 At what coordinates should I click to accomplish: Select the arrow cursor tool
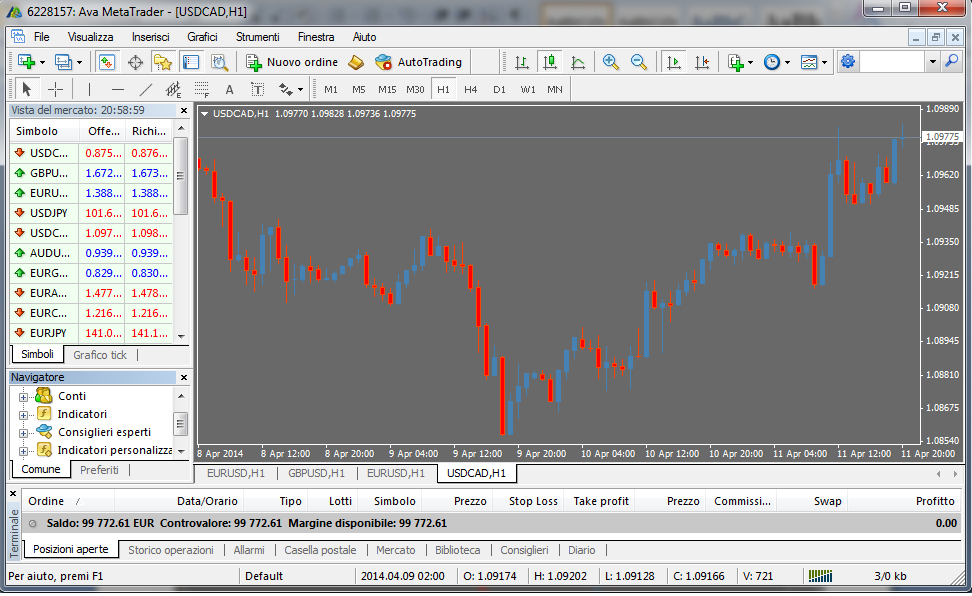tap(27, 89)
